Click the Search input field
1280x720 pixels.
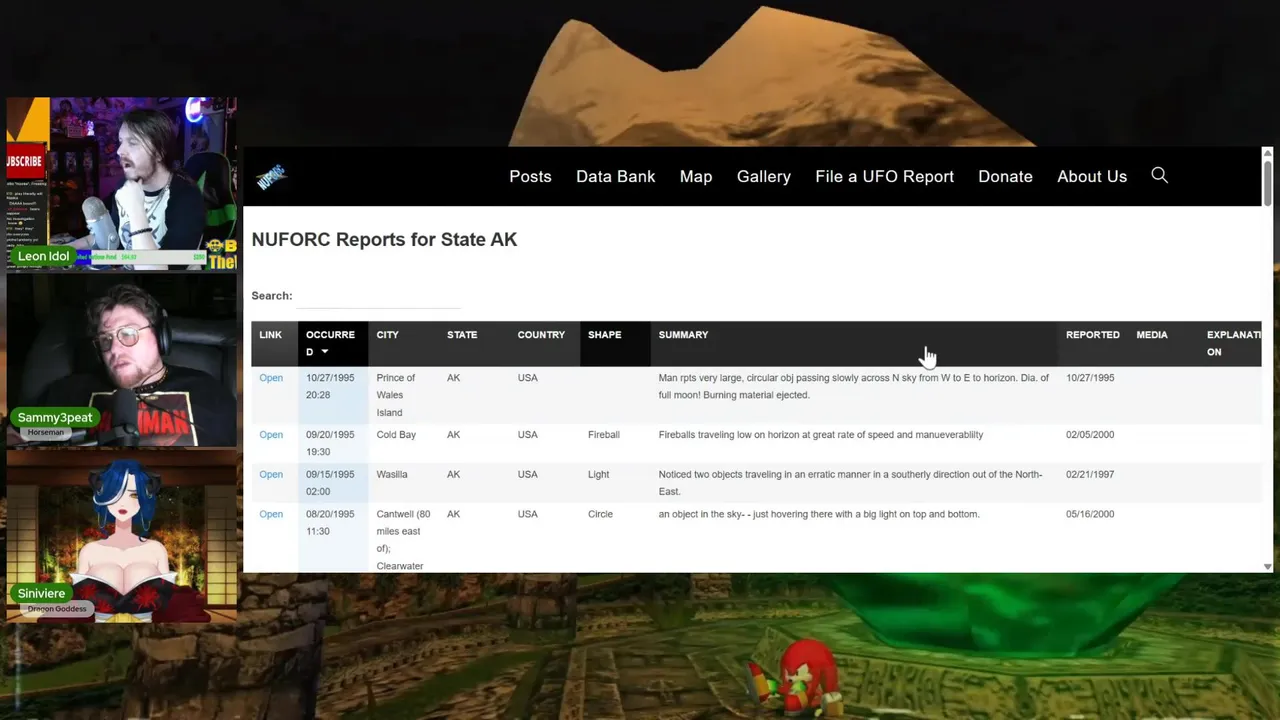(380, 296)
